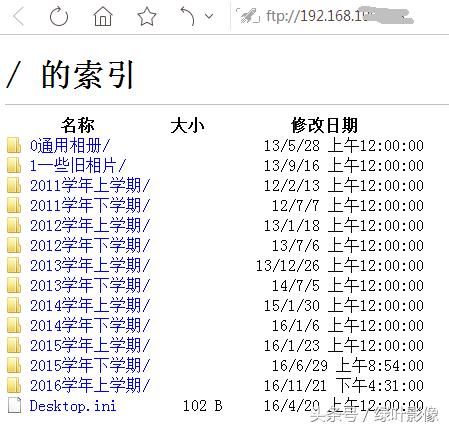
Task: Go to the home page icon
Action: pyautogui.click(x=103, y=16)
